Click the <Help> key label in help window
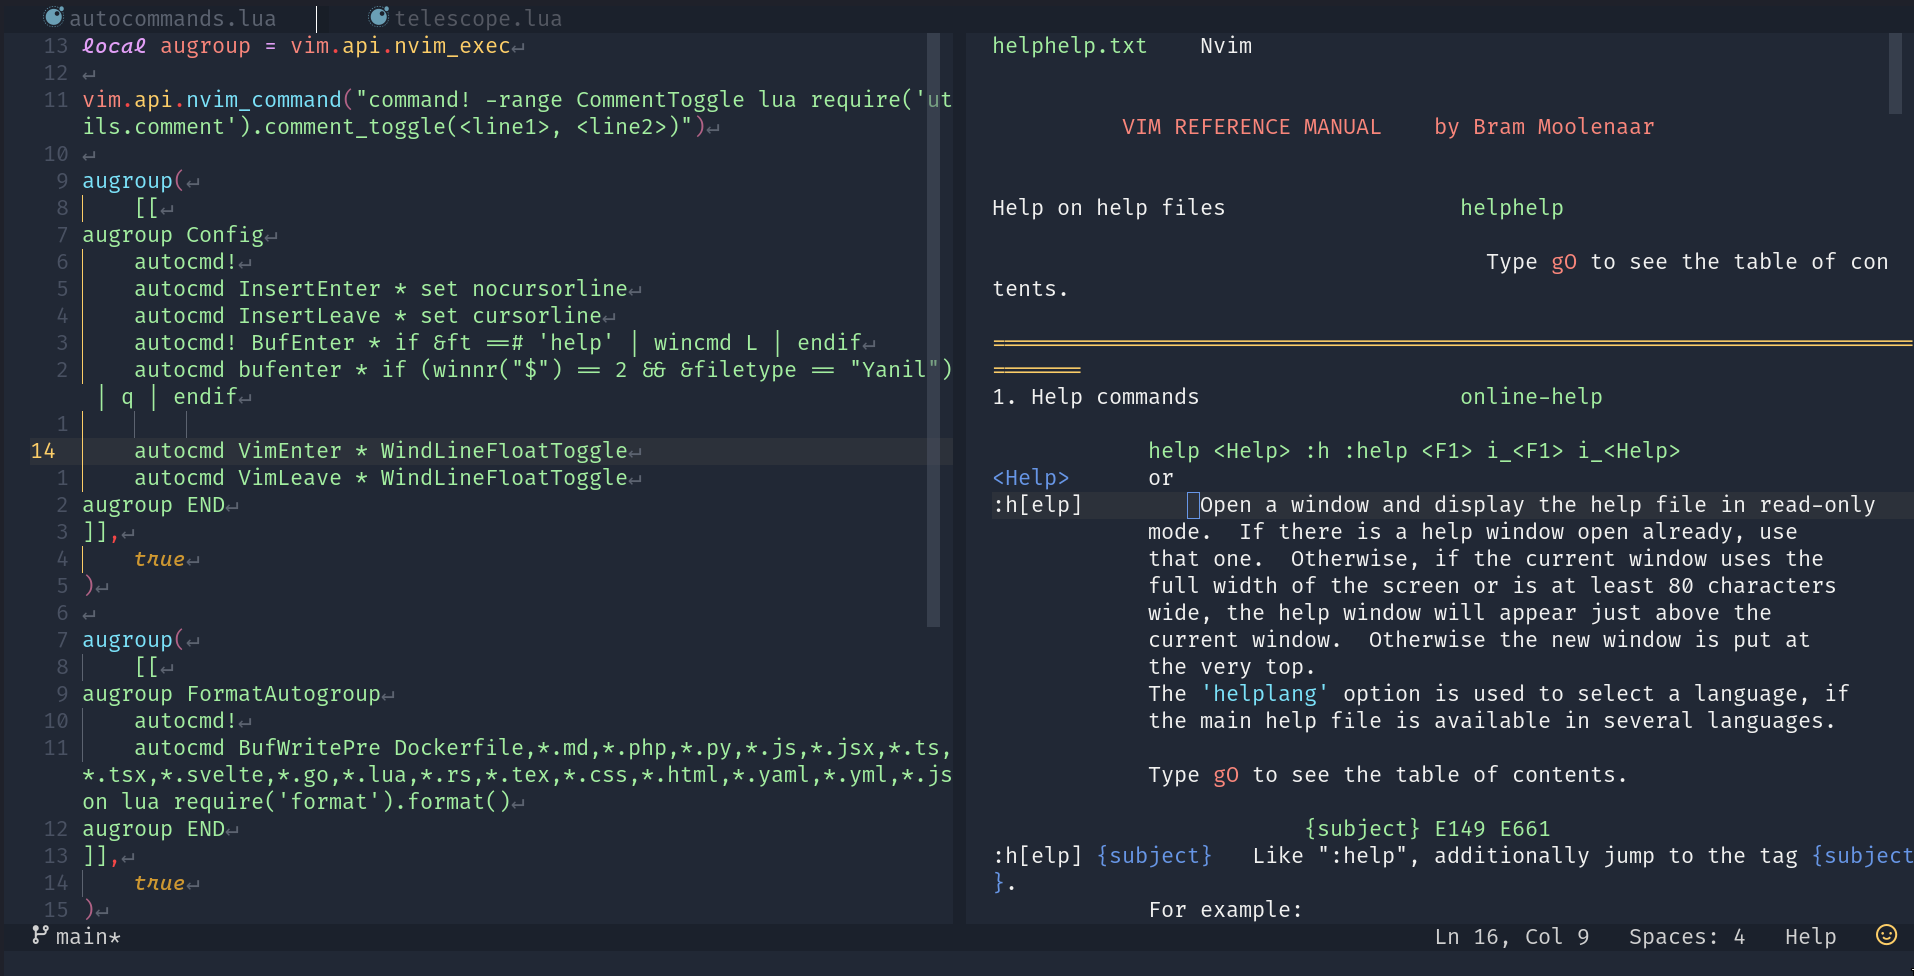 [1030, 478]
